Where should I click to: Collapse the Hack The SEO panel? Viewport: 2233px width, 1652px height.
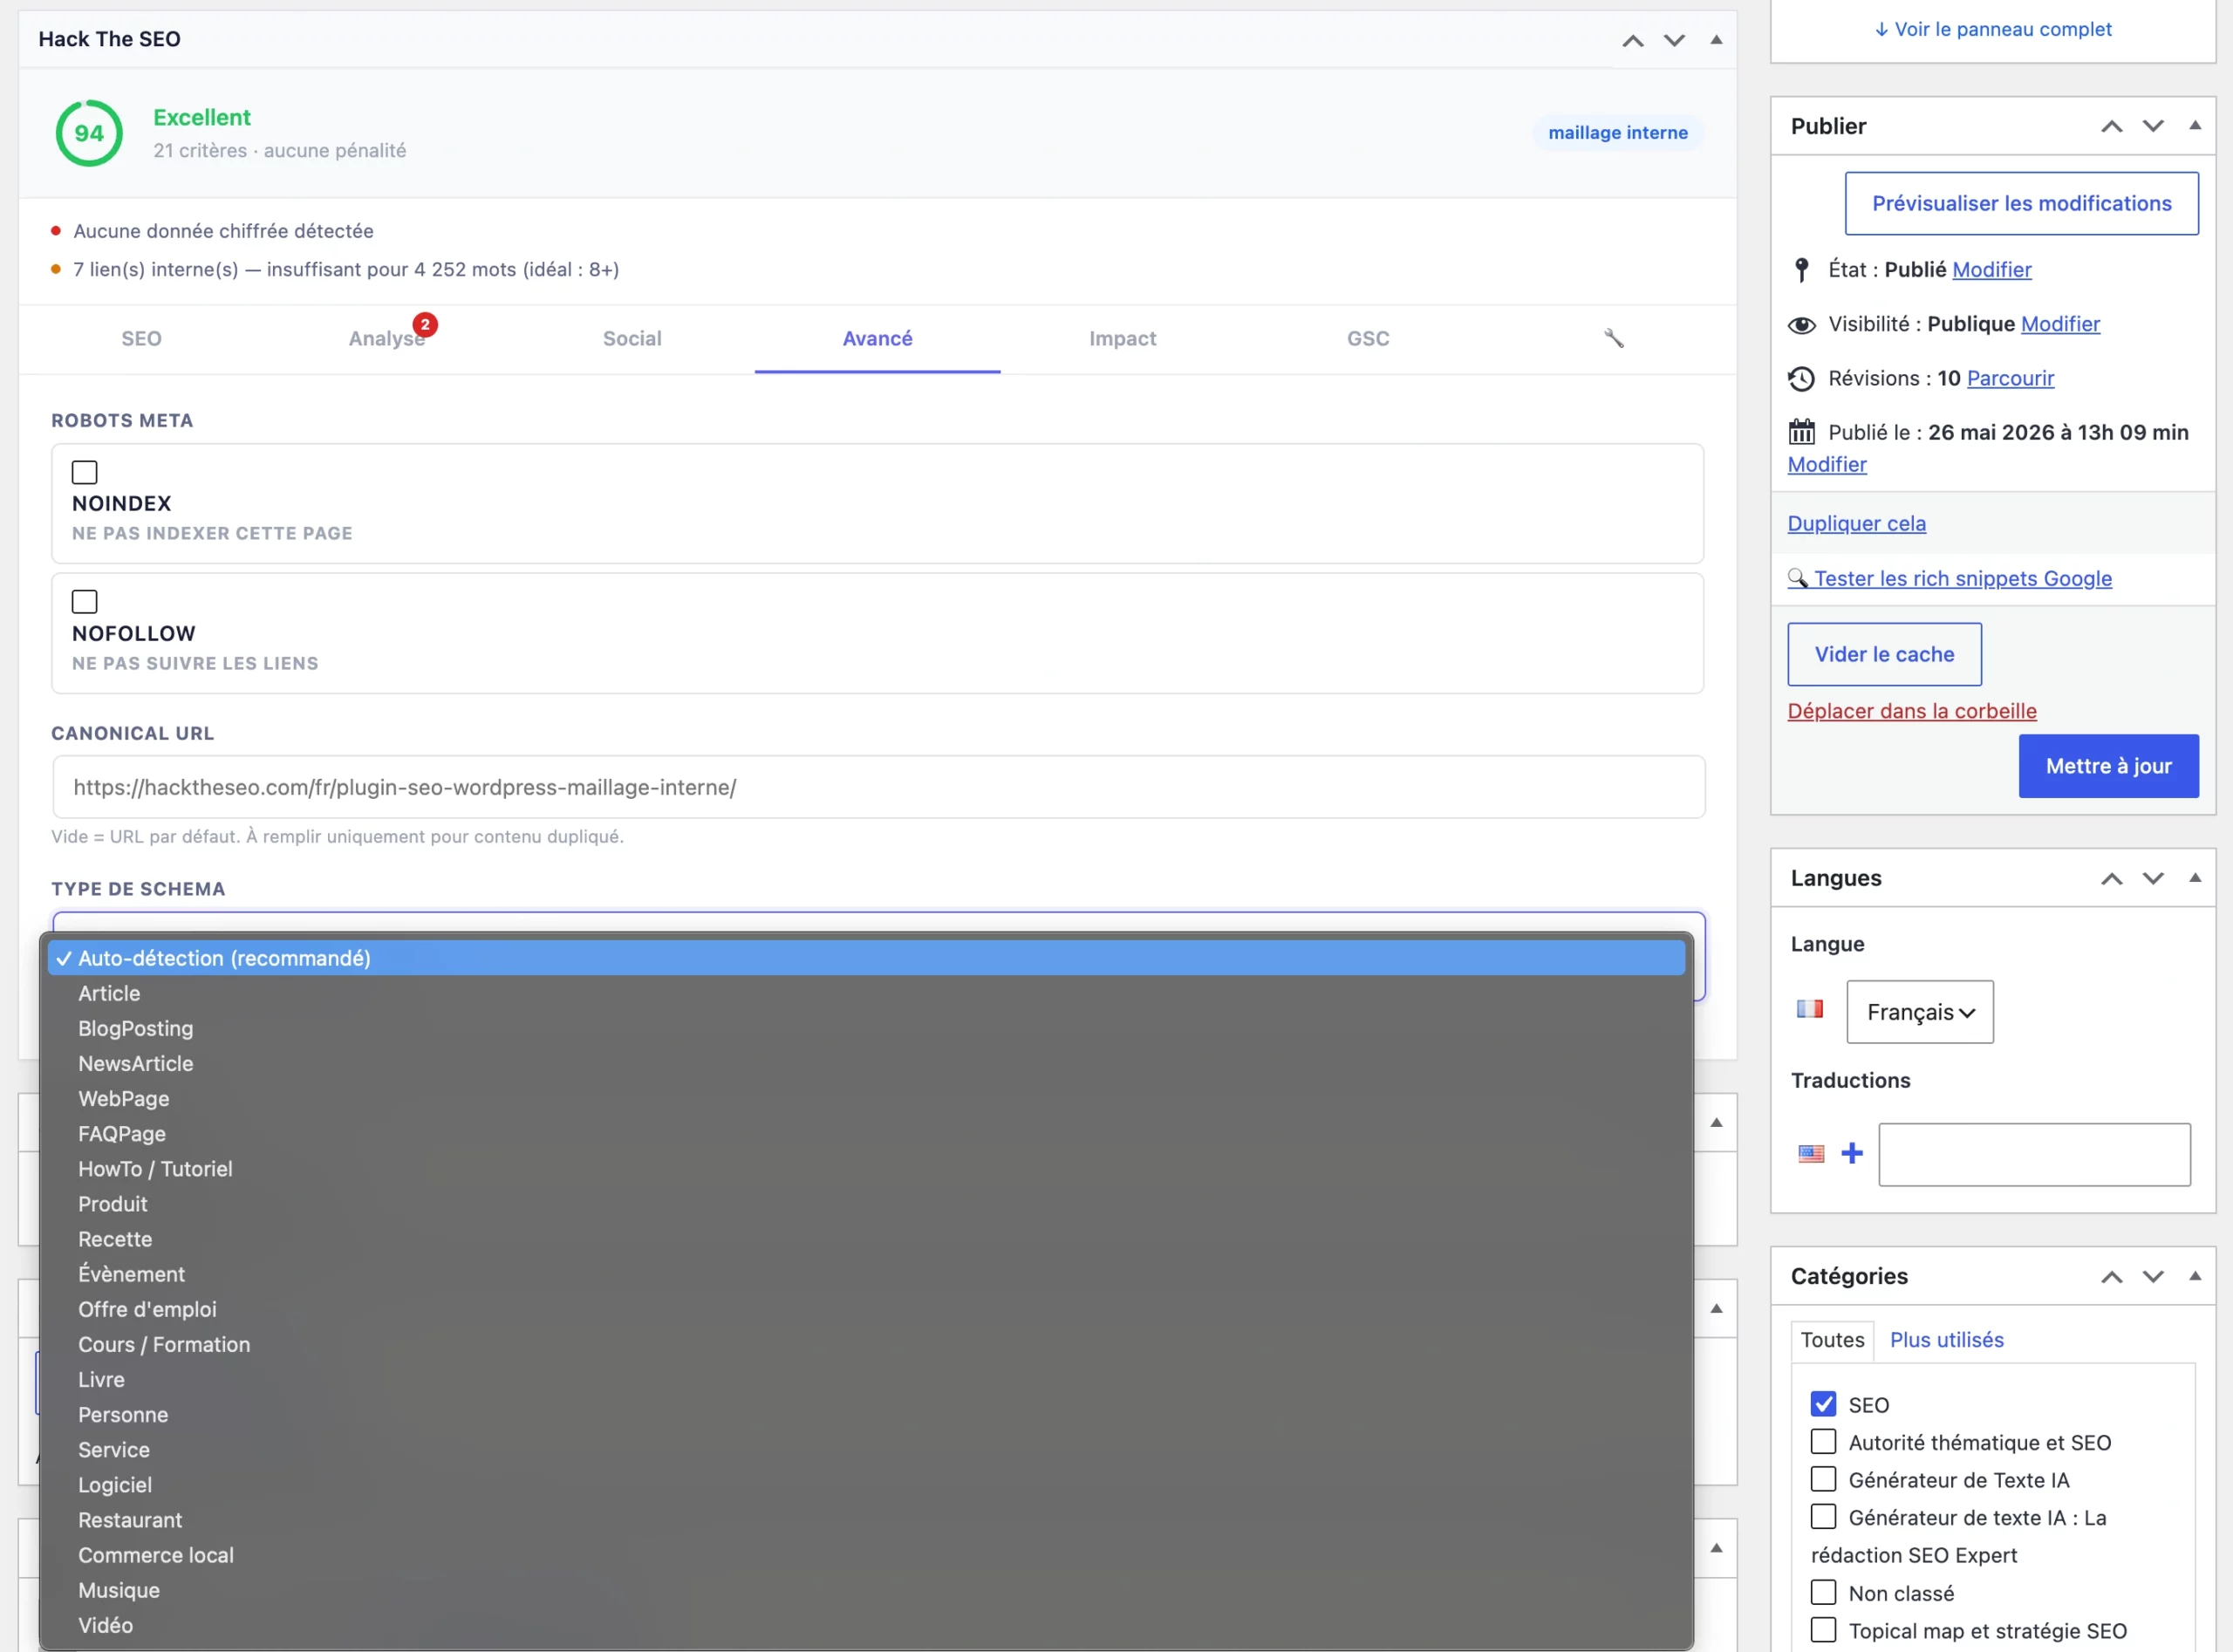pyautogui.click(x=1716, y=40)
